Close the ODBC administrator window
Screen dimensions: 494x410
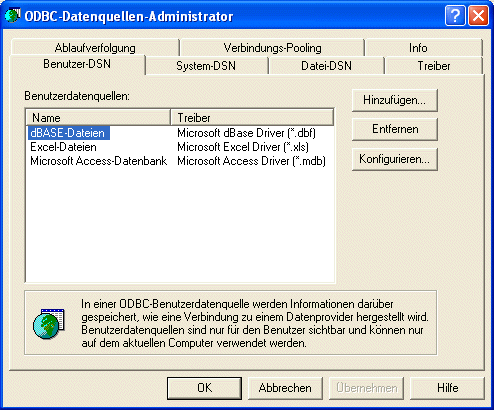tap(478, 15)
